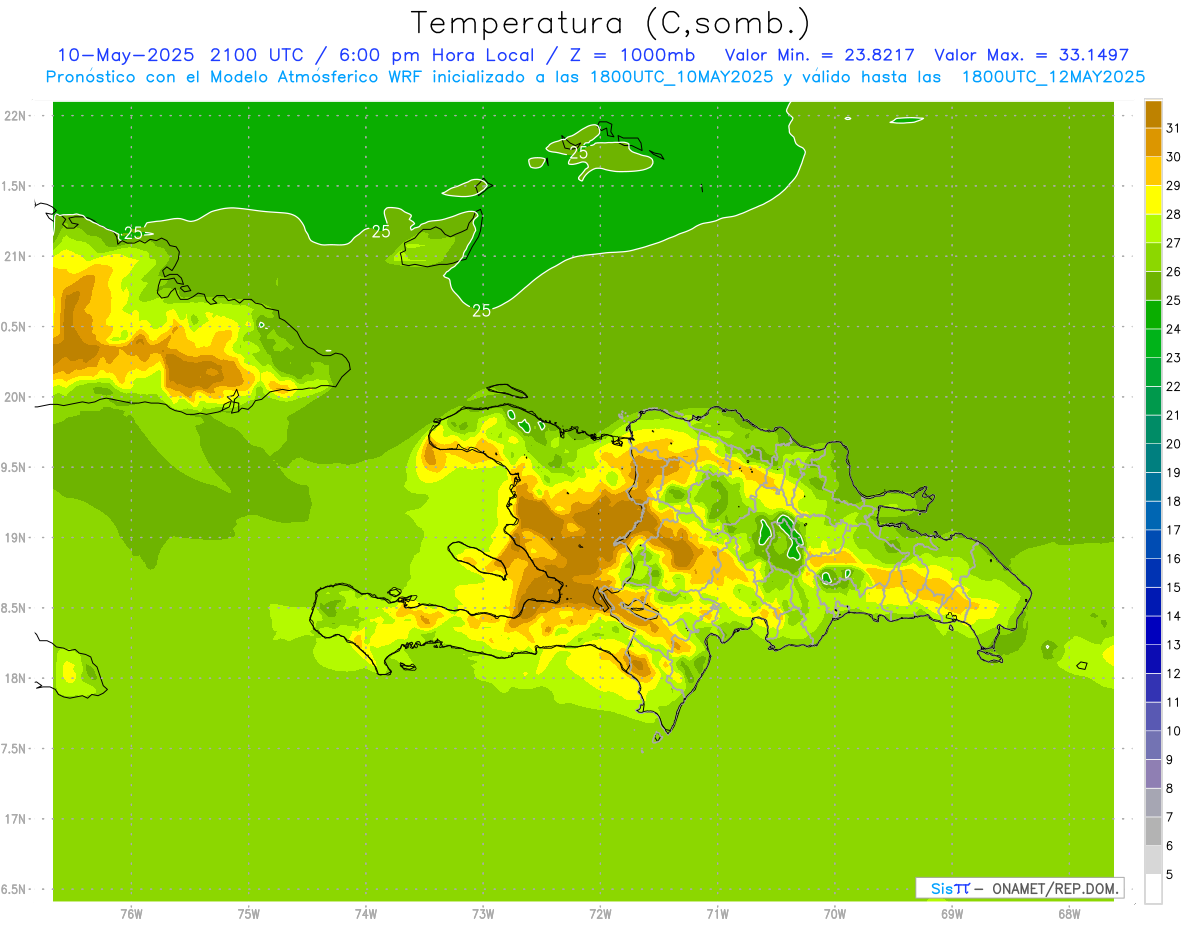The height and width of the screenshot is (927, 1200).
Task: Select "Valor Max. = 33.1497" in the header
Action: [x=1031, y=55]
